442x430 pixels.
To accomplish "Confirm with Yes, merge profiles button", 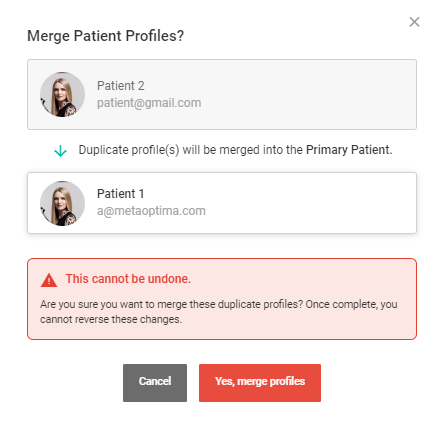I will point(260,383).
